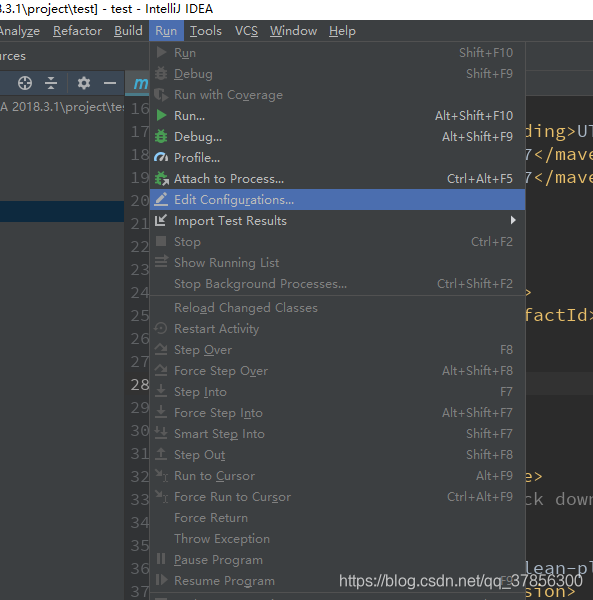Open the Tools menu
593x600 pixels.
click(x=206, y=31)
